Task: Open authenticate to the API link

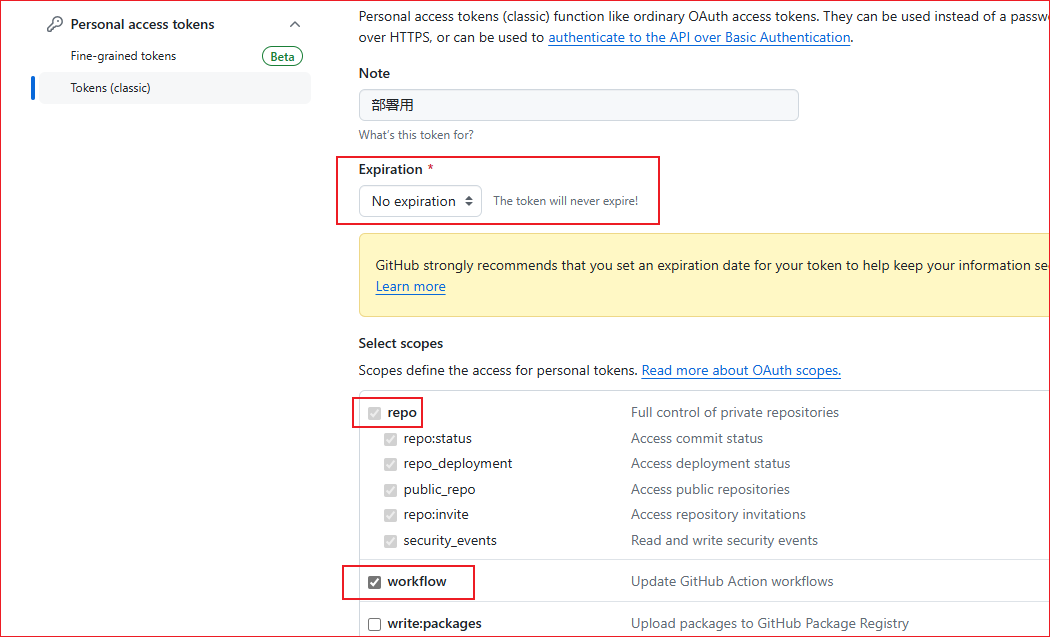Action: [699, 37]
